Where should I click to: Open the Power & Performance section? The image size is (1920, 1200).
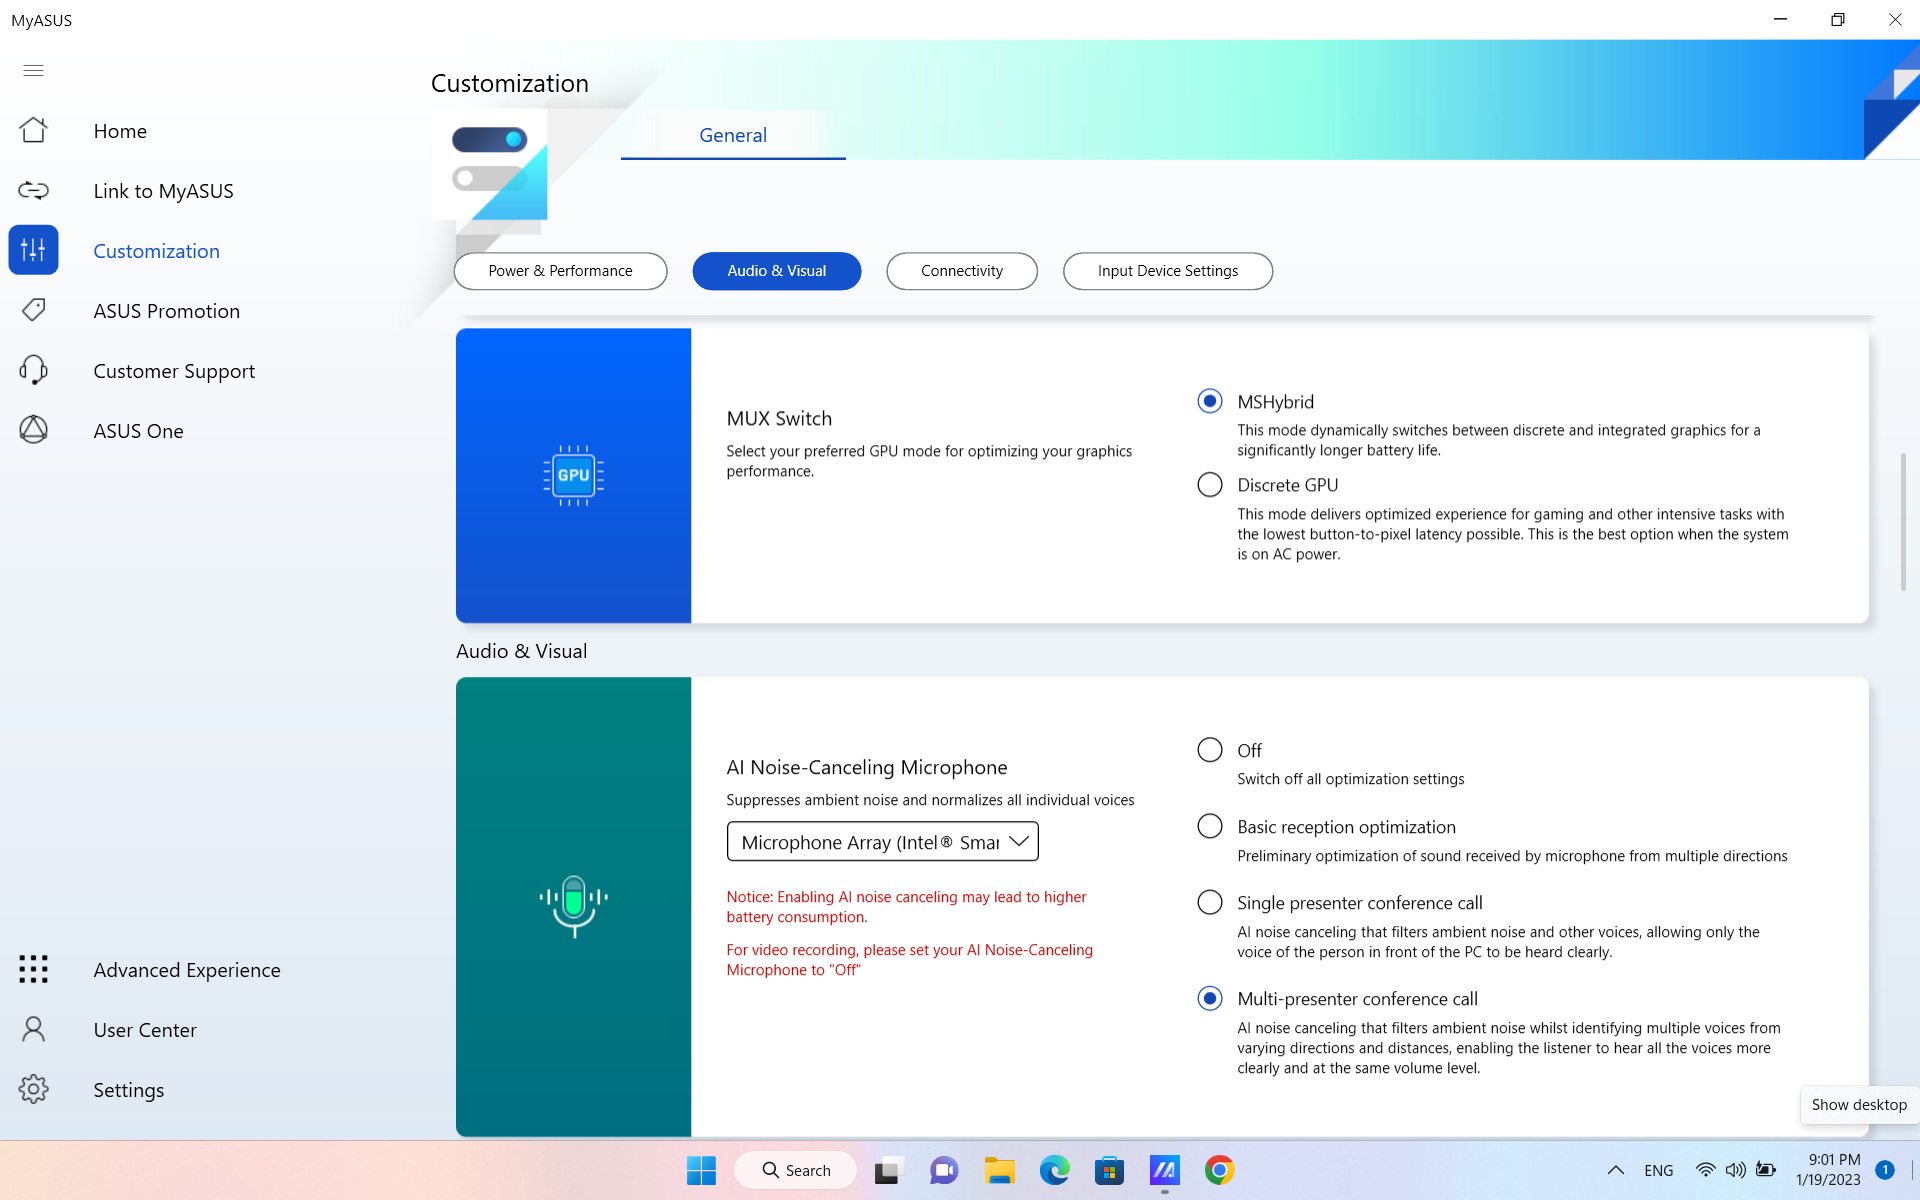pyautogui.click(x=560, y=271)
